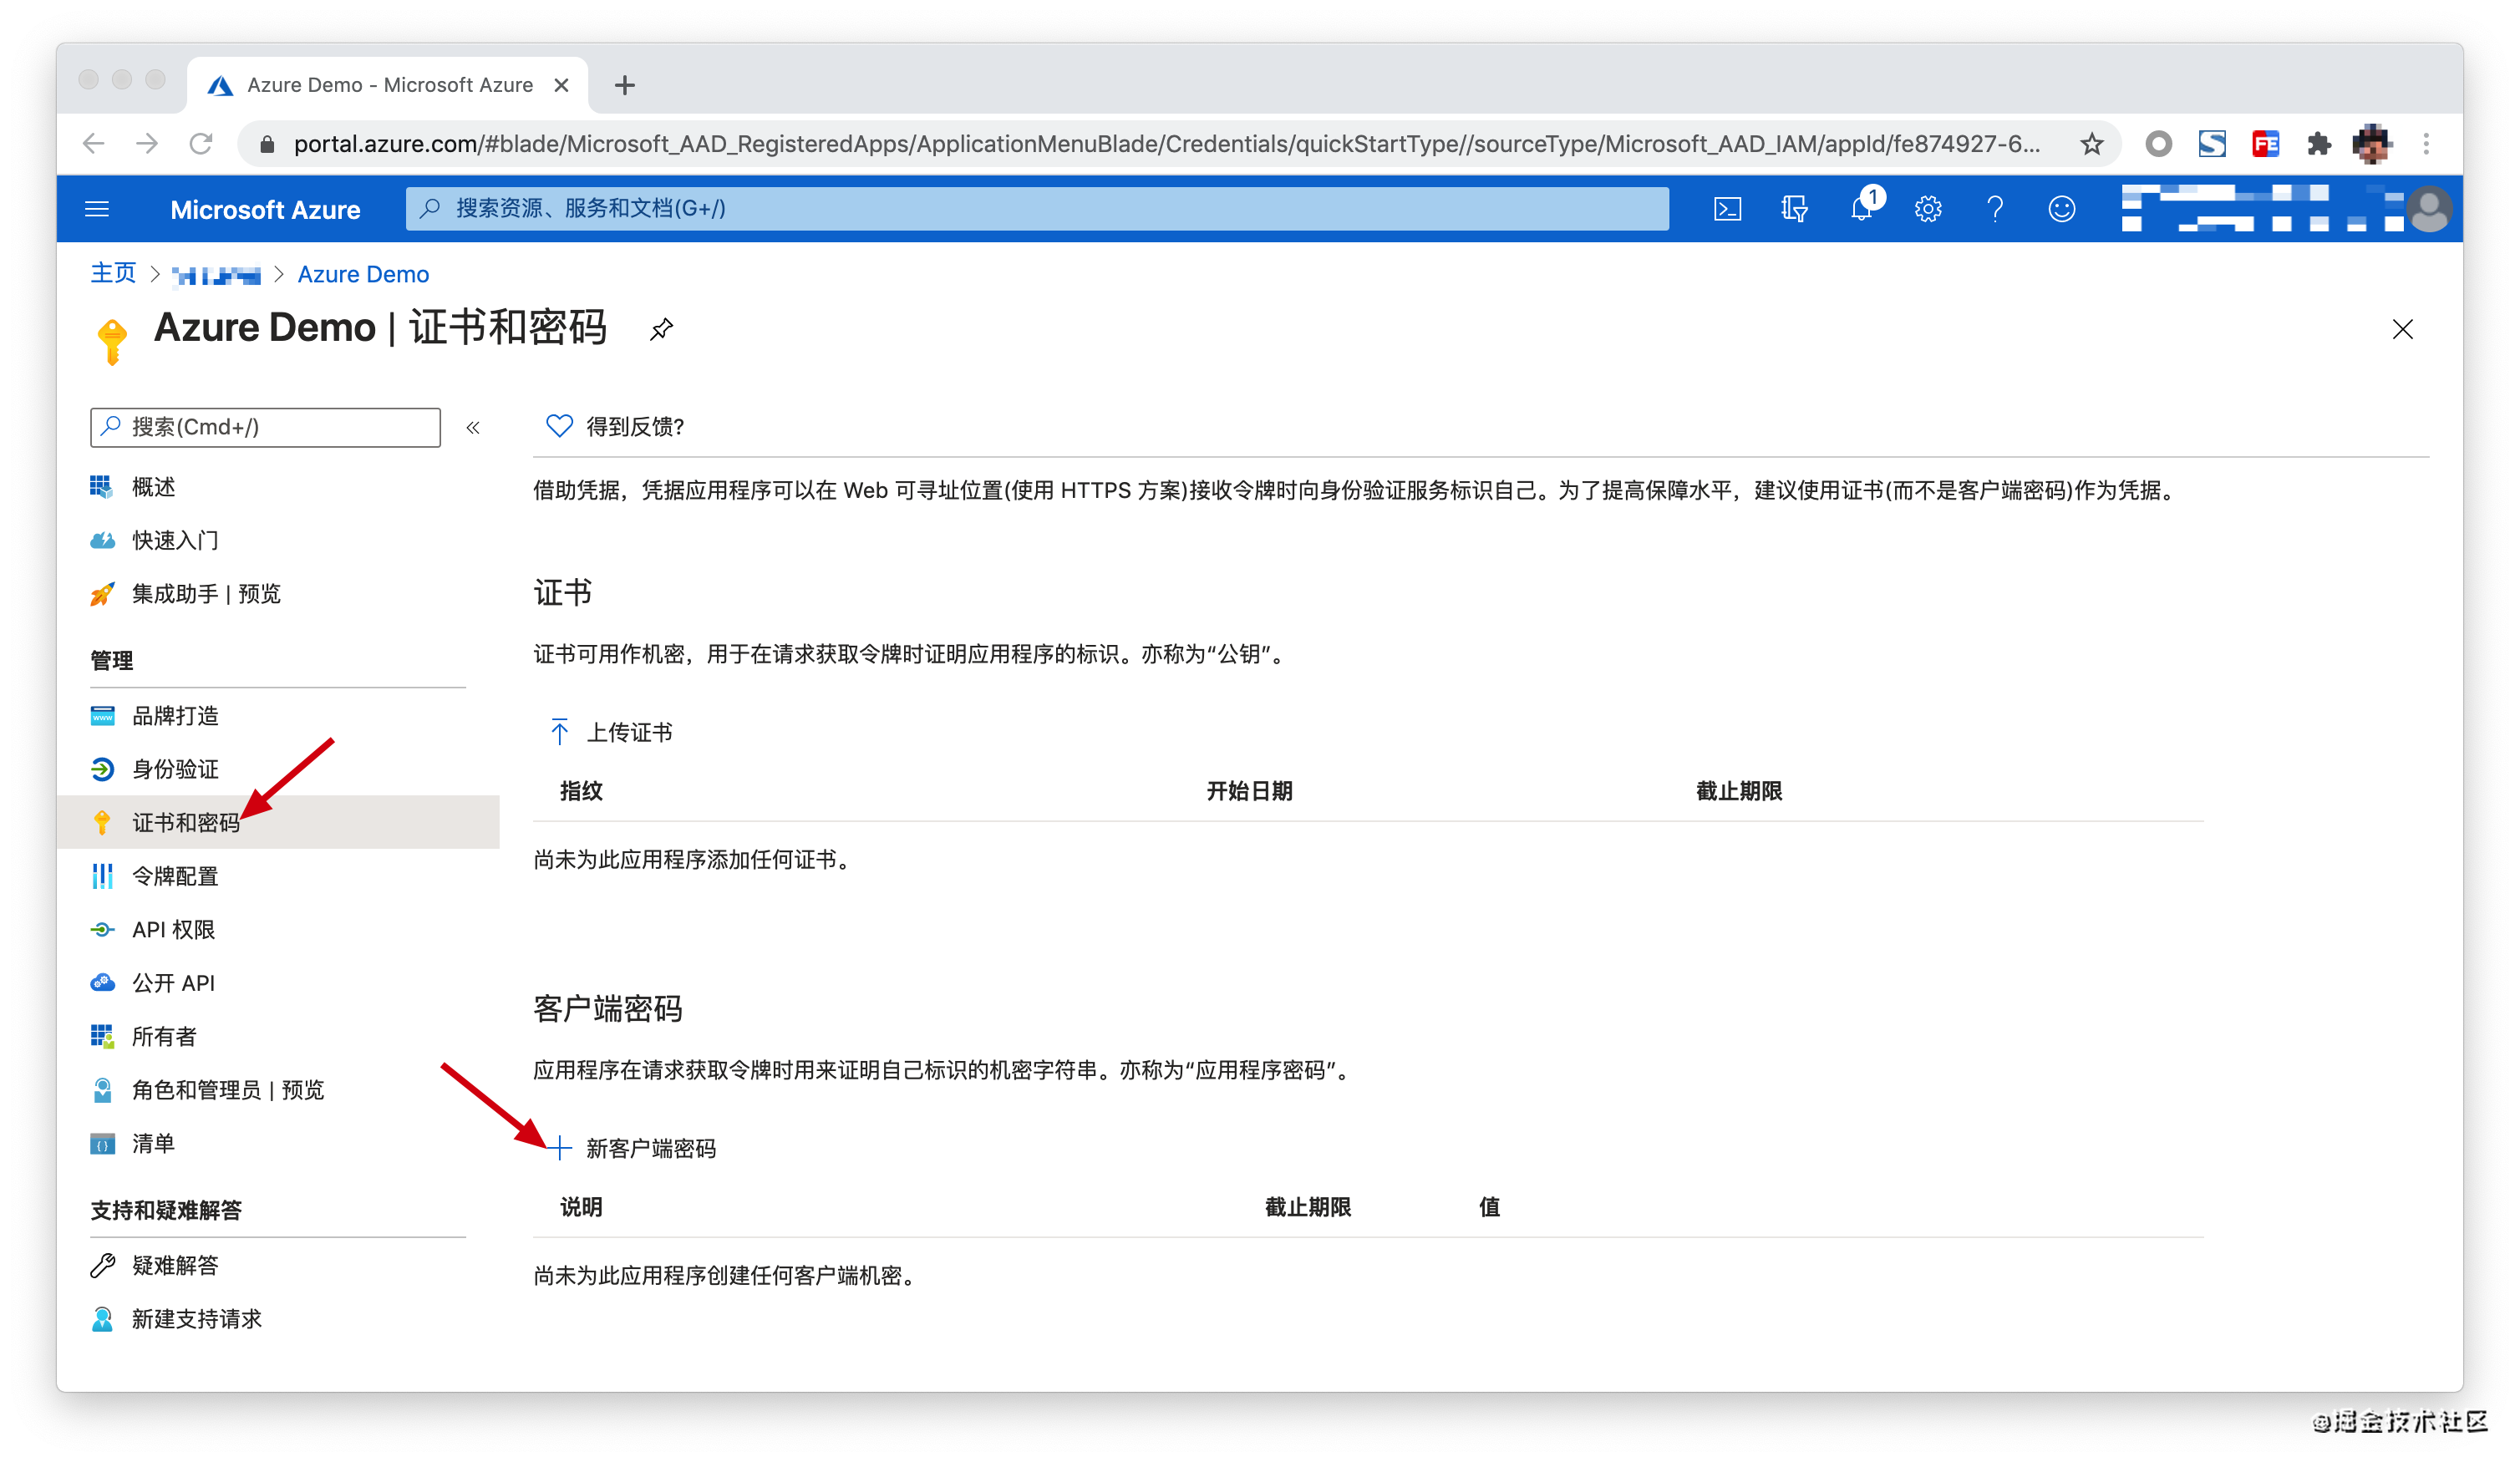Click the Azure Demo breadcrumb link
The height and width of the screenshot is (1462, 2520).
click(x=363, y=274)
